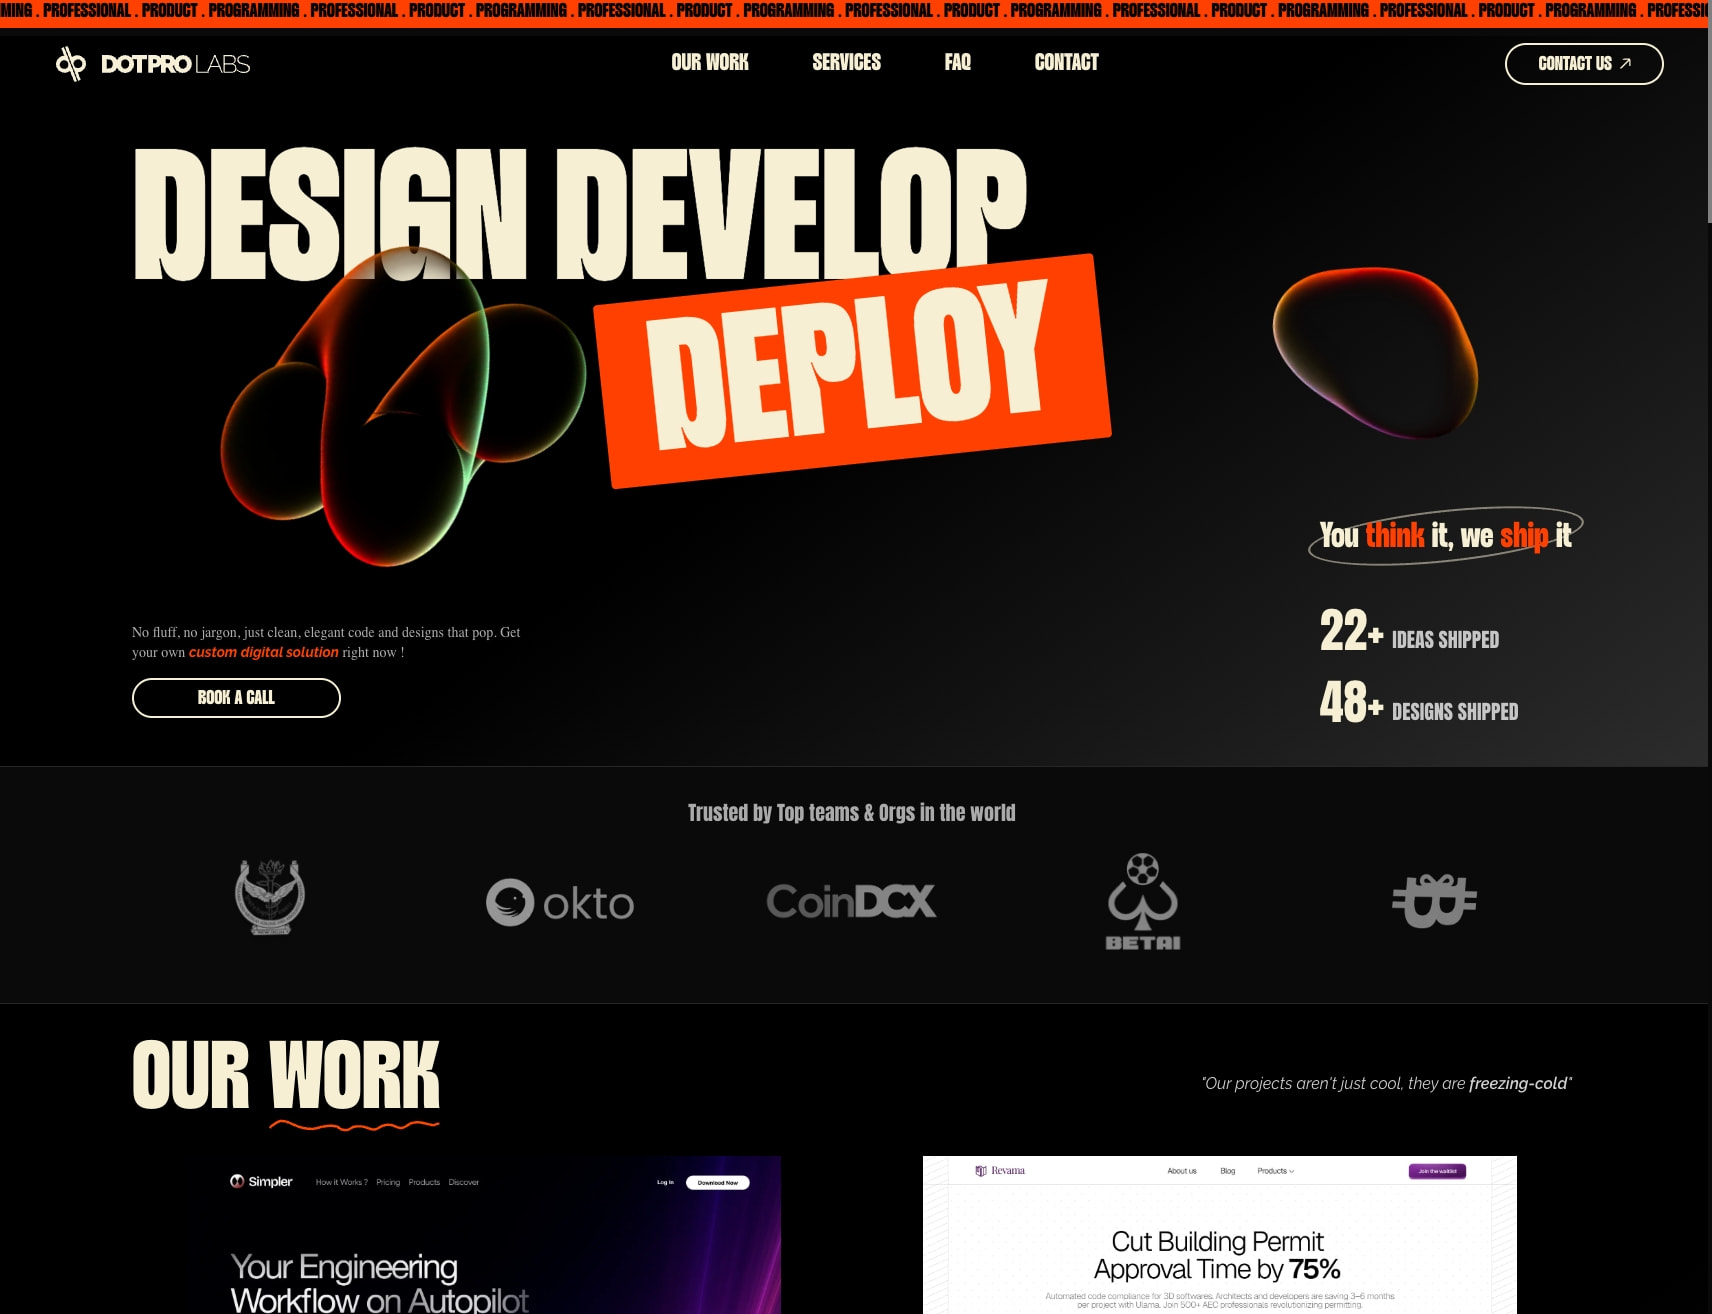
Task: Click the okto logo
Action: 560,902
